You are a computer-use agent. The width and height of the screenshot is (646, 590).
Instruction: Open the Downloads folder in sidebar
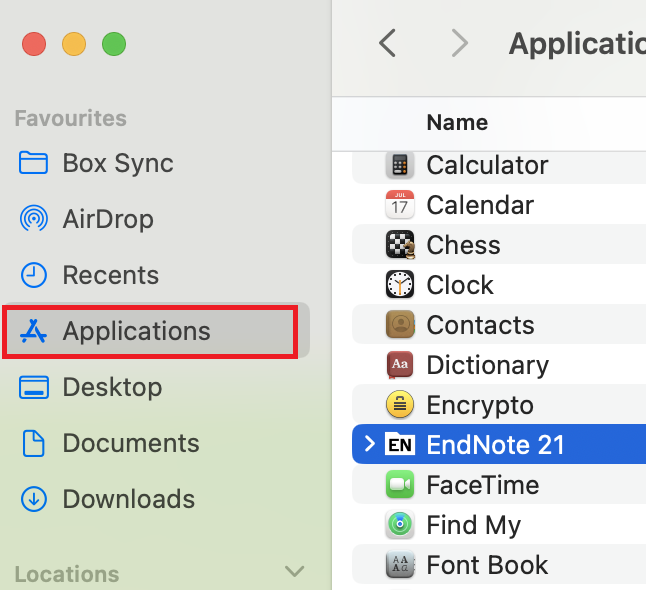pos(128,499)
